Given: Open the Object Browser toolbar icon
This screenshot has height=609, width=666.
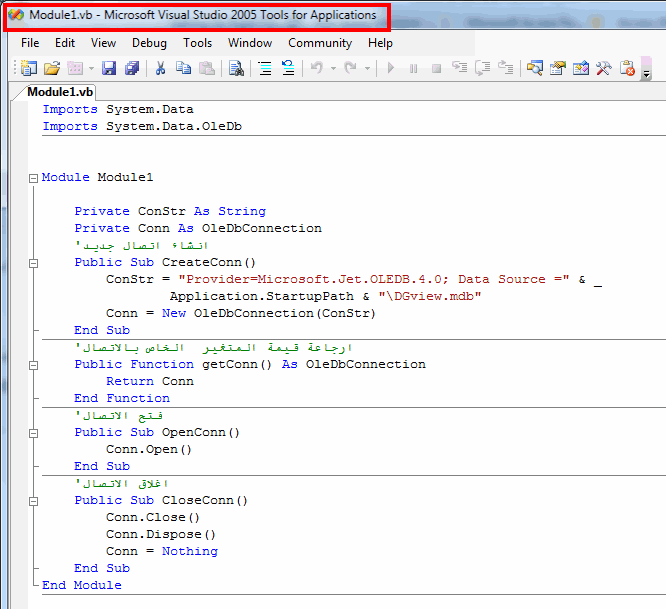Looking at the screenshot, I should click(x=581, y=68).
